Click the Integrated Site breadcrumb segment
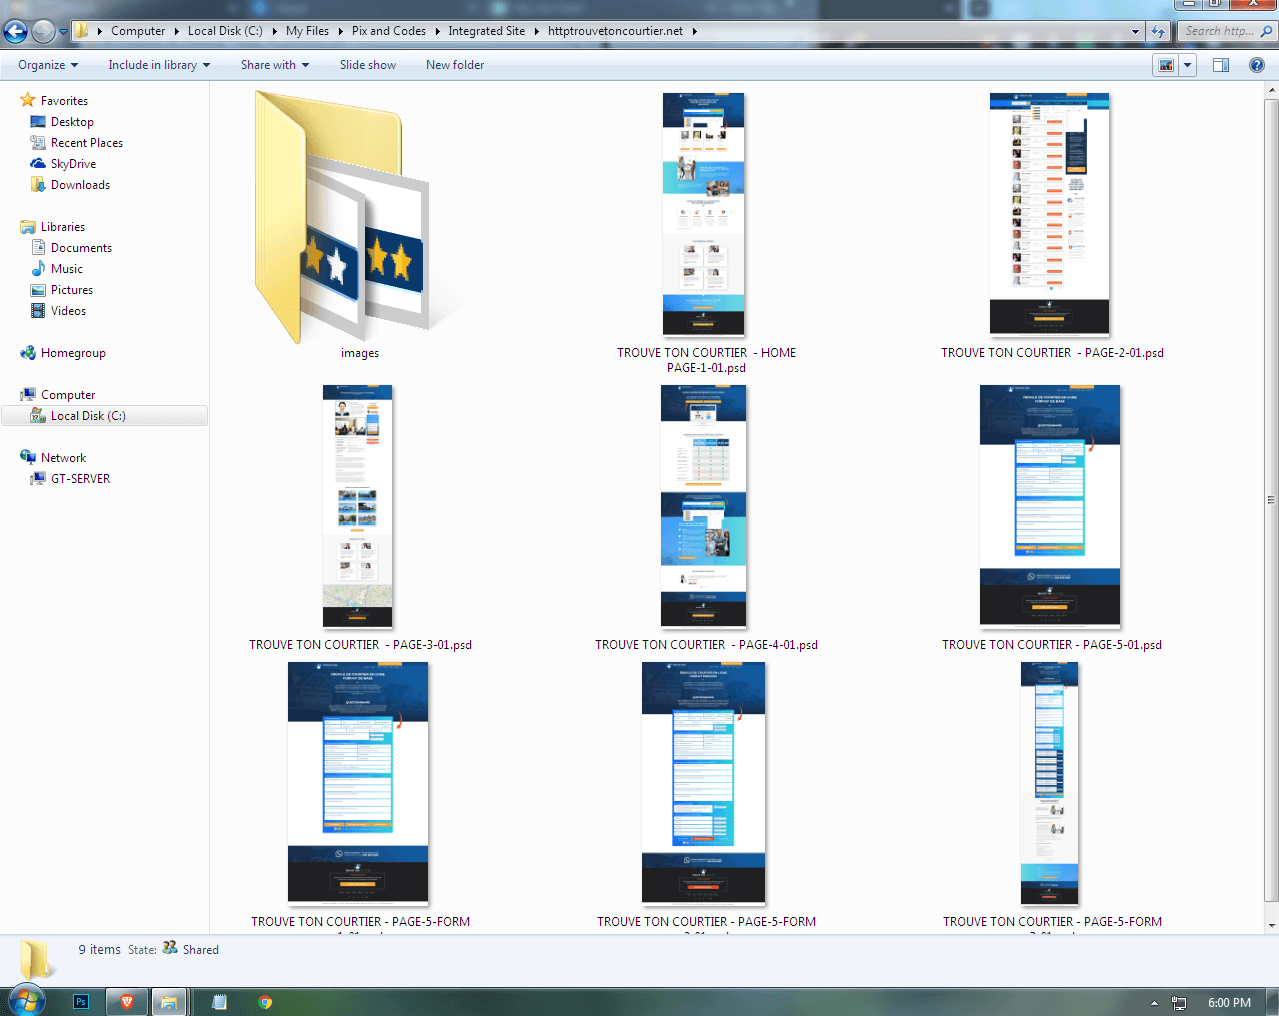 tap(486, 31)
